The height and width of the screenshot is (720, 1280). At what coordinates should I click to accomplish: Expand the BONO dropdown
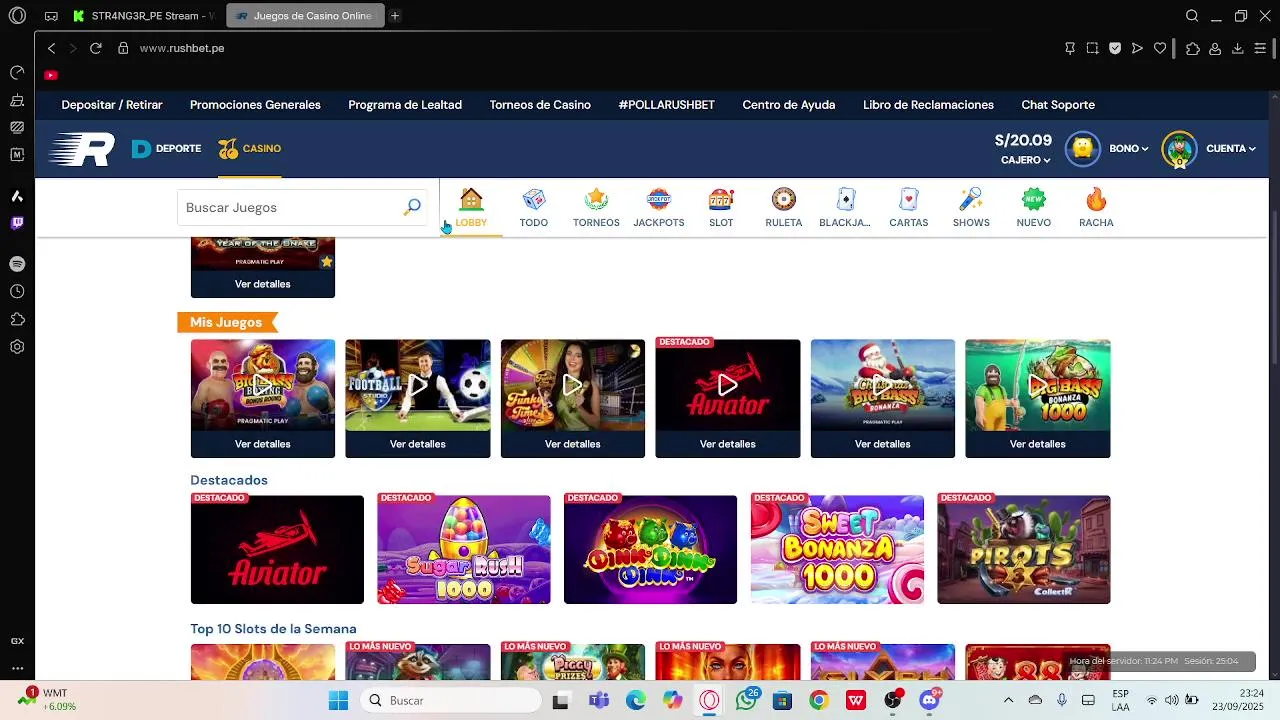tap(1128, 148)
